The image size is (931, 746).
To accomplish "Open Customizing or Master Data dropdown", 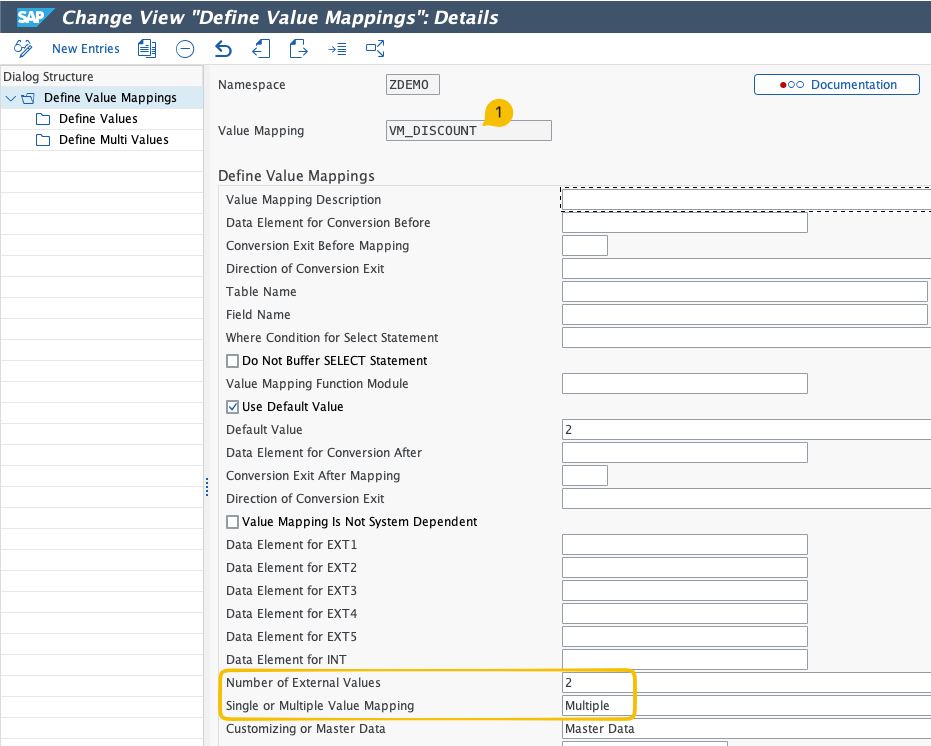I will click(x=746, y=729).
